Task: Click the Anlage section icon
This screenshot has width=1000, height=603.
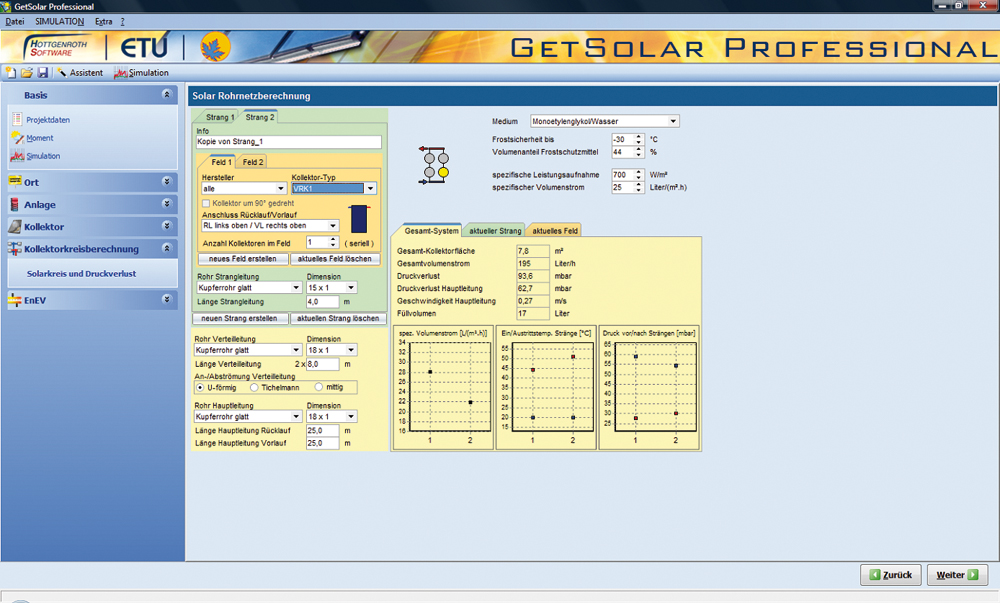Action: tap(15, 204)
